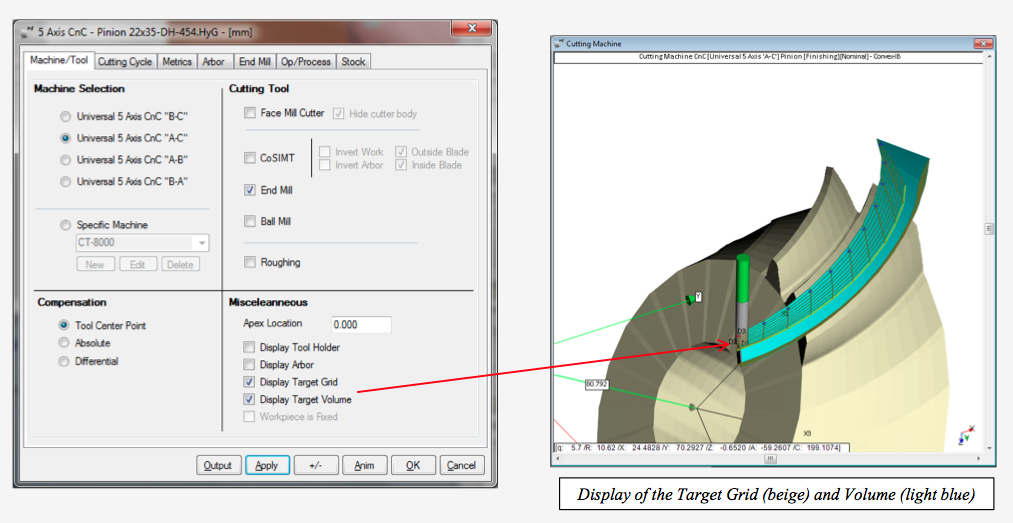Enable Display Tool Holder checkbox
Viewport: 1013px width, 523px height.
[249, 347]
